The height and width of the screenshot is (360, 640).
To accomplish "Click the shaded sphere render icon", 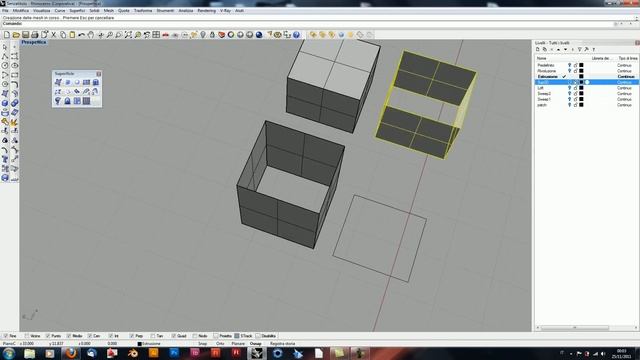I will point(259,35).
